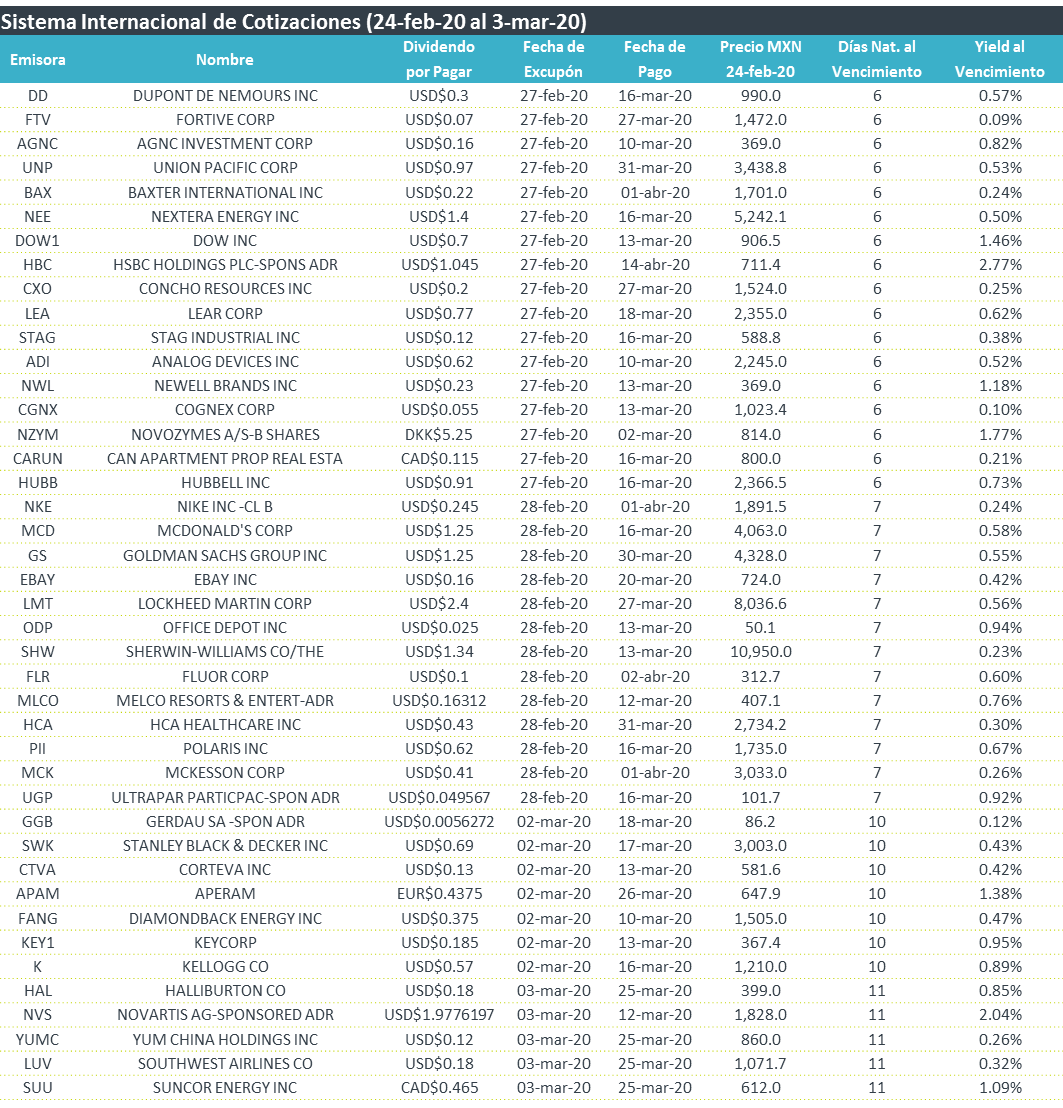Select the 'DD' ticker cell
1063x1108 pixels.
37,95
